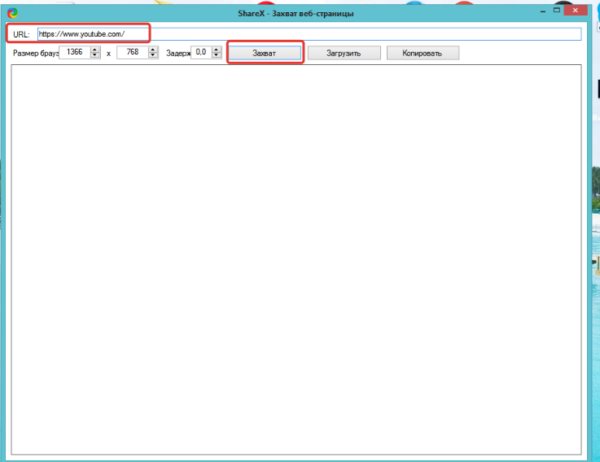This screenshot has width=600, height=462.
Task: Click the ShareX logo icon in title bar
Action: 13,13
